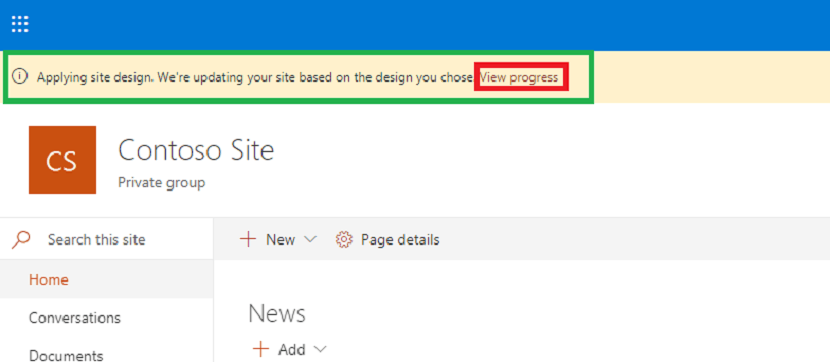Image resolution: width=831 pixels, height=363 pixels.
Task: Click the News section heading
Action: click(277, 313)
